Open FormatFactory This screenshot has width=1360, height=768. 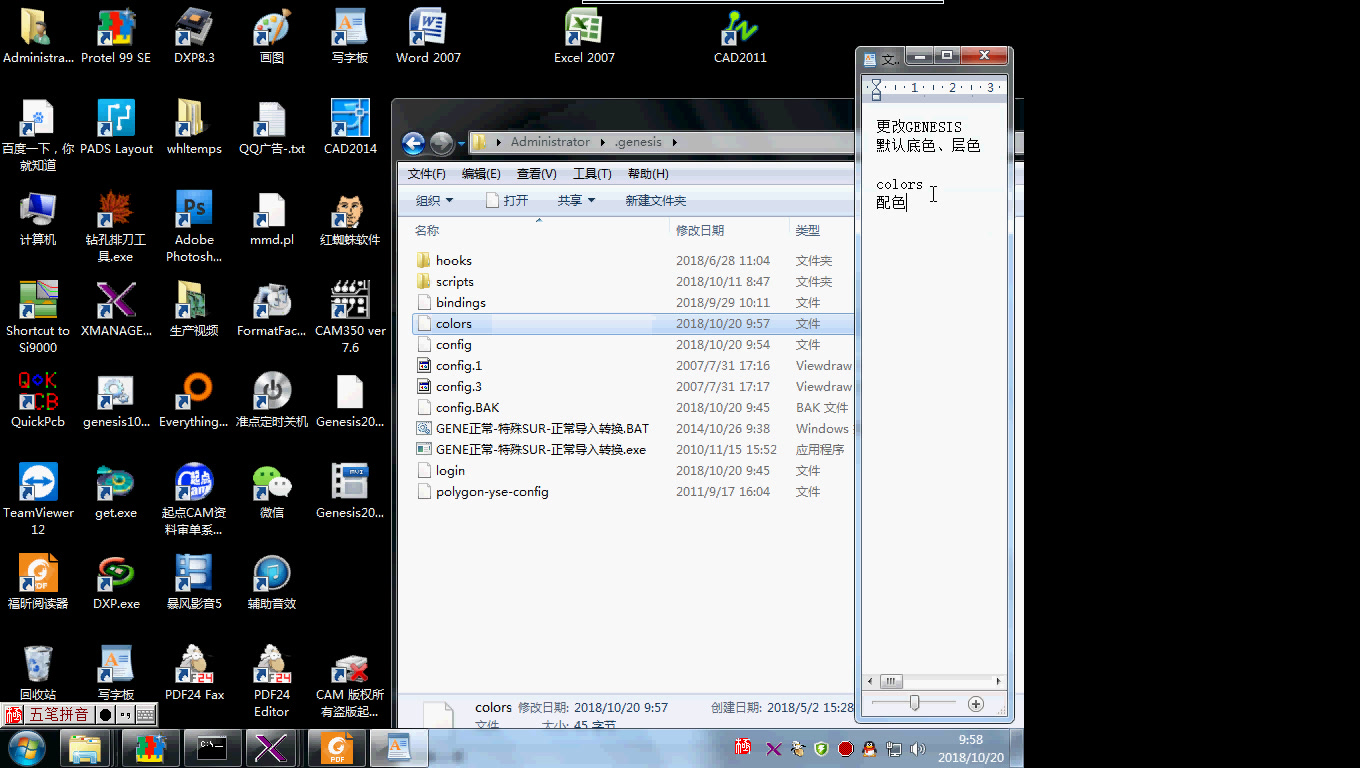tap(271, 300)
